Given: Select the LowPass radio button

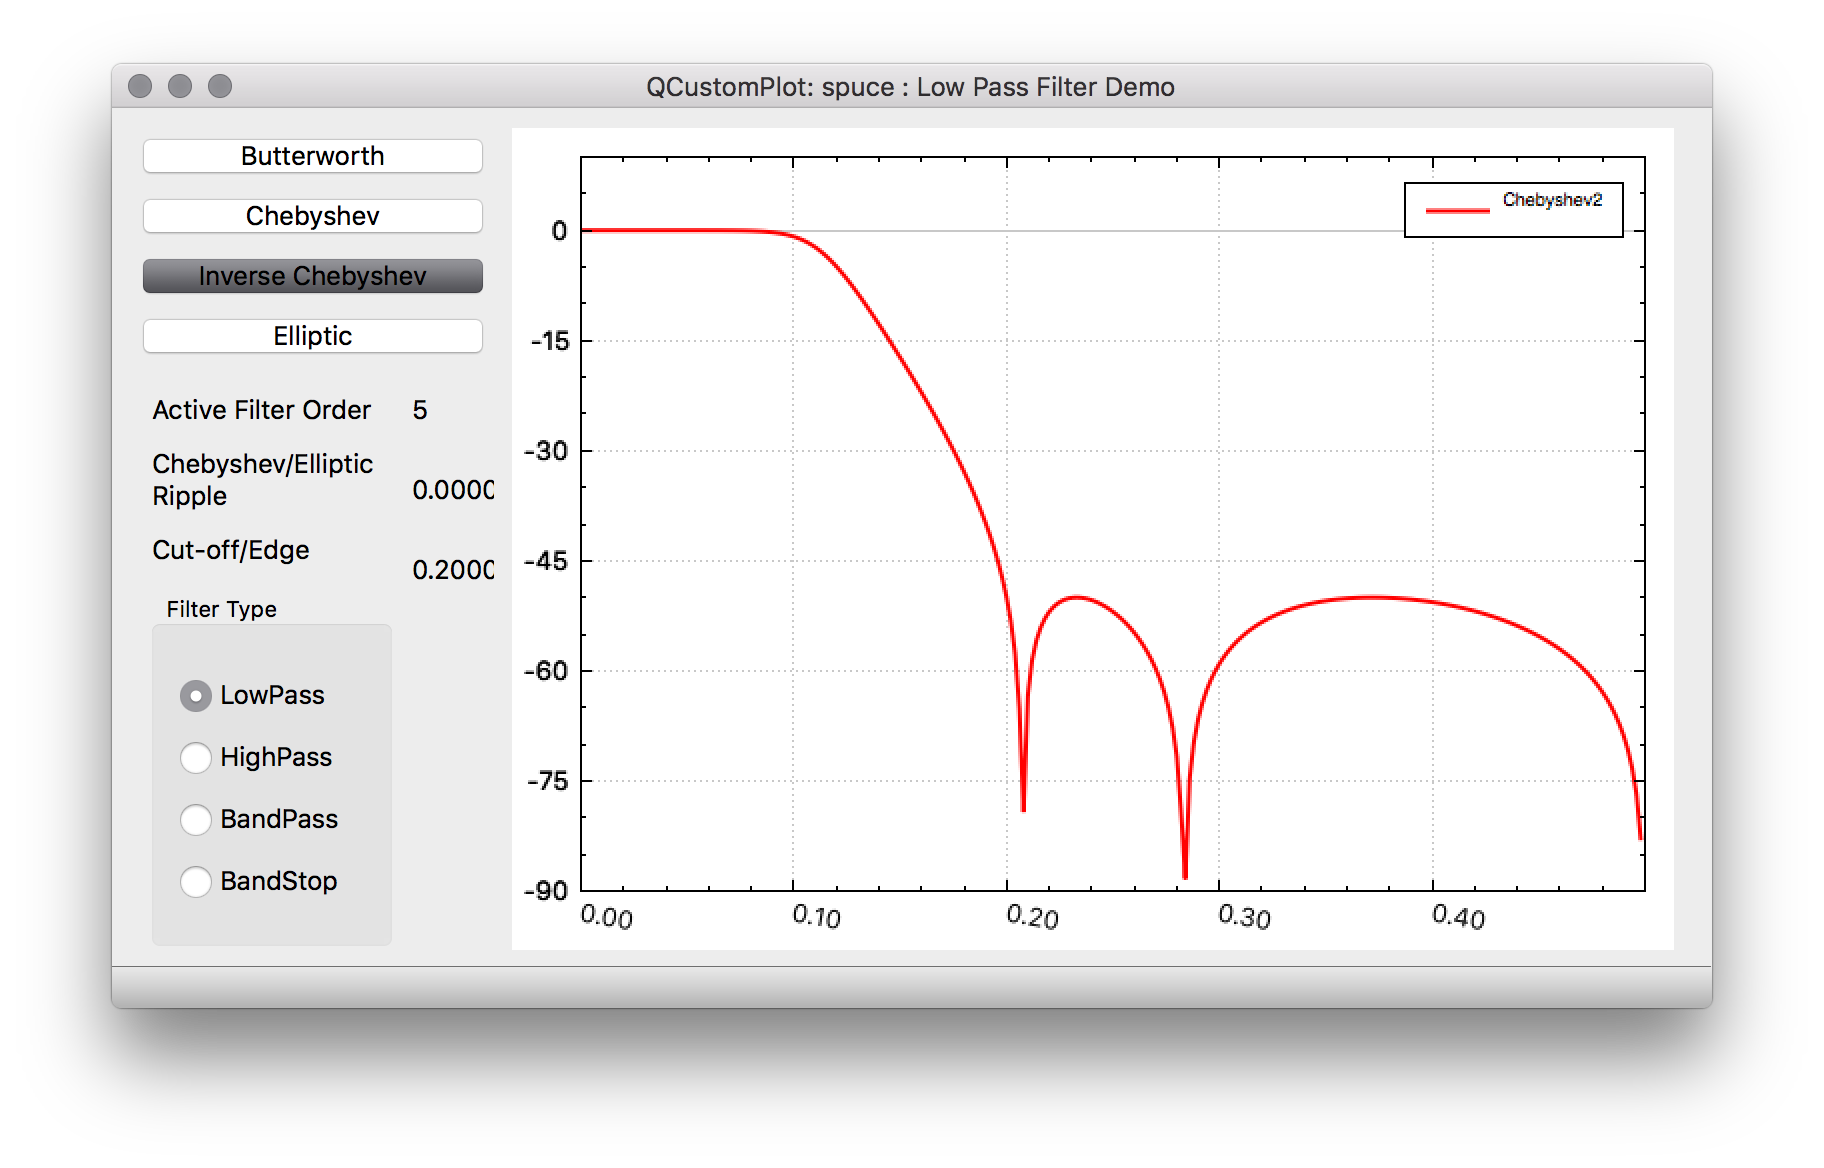Looking at the screenshot, I should (196, 696).
